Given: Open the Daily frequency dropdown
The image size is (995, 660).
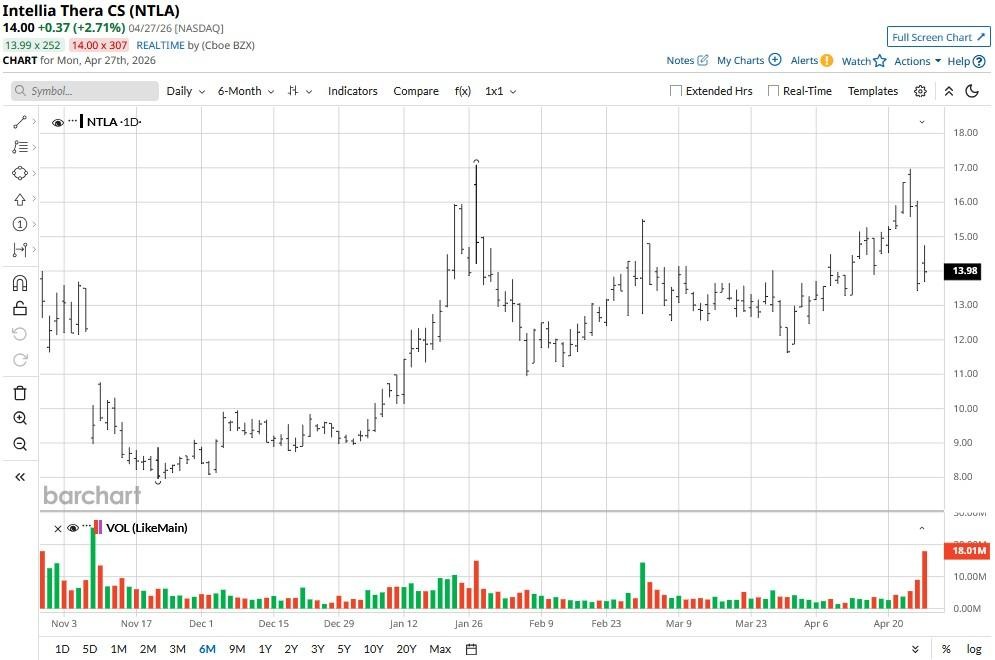Looking at the screenshot, I should pos(185,91).
